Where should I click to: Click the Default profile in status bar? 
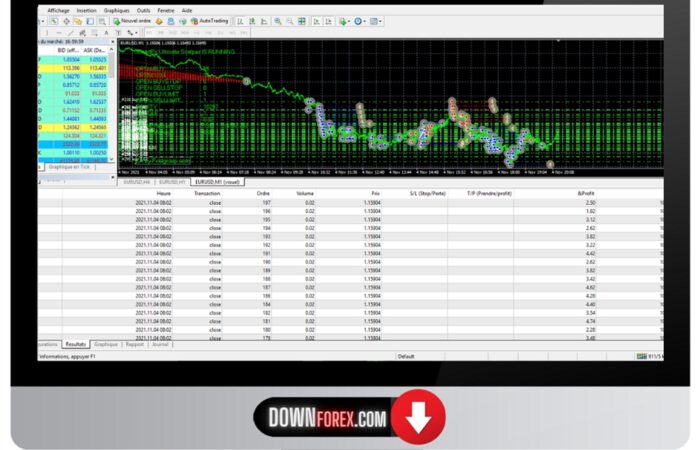[406, 356]
